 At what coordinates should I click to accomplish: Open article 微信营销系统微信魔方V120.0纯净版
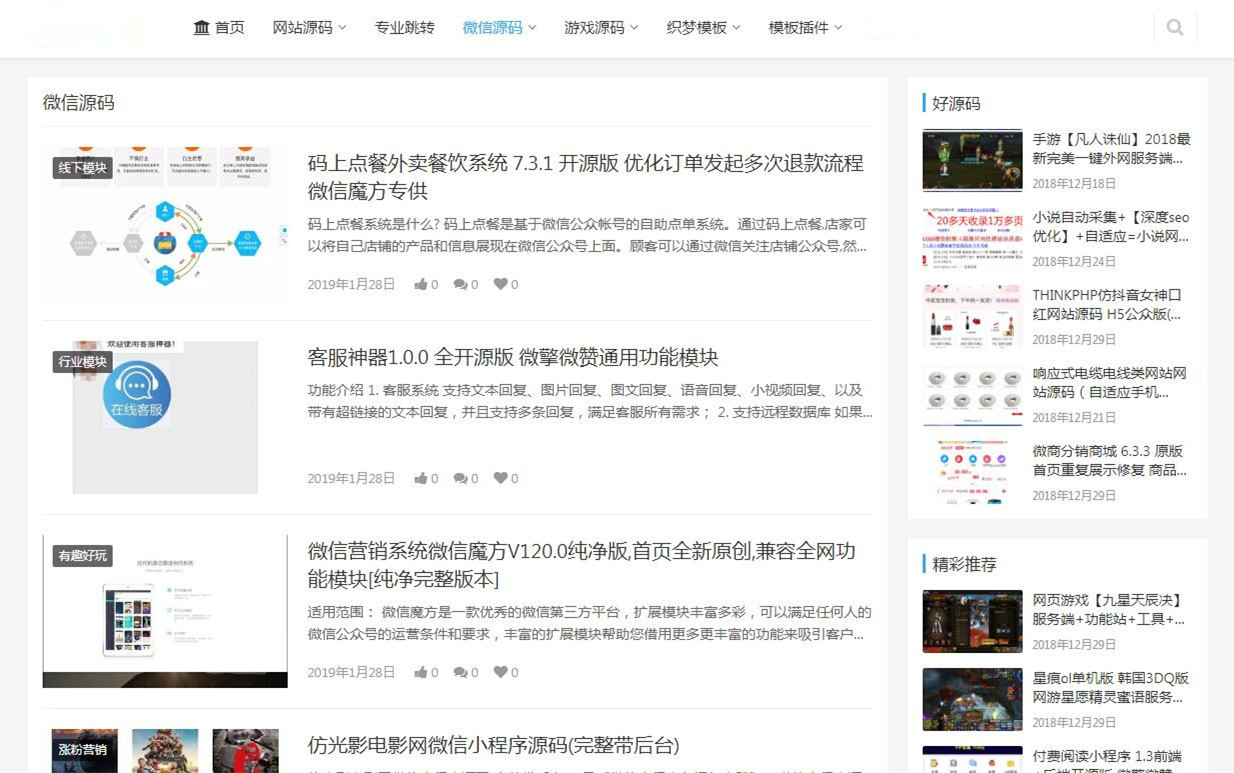click(582, 565)
